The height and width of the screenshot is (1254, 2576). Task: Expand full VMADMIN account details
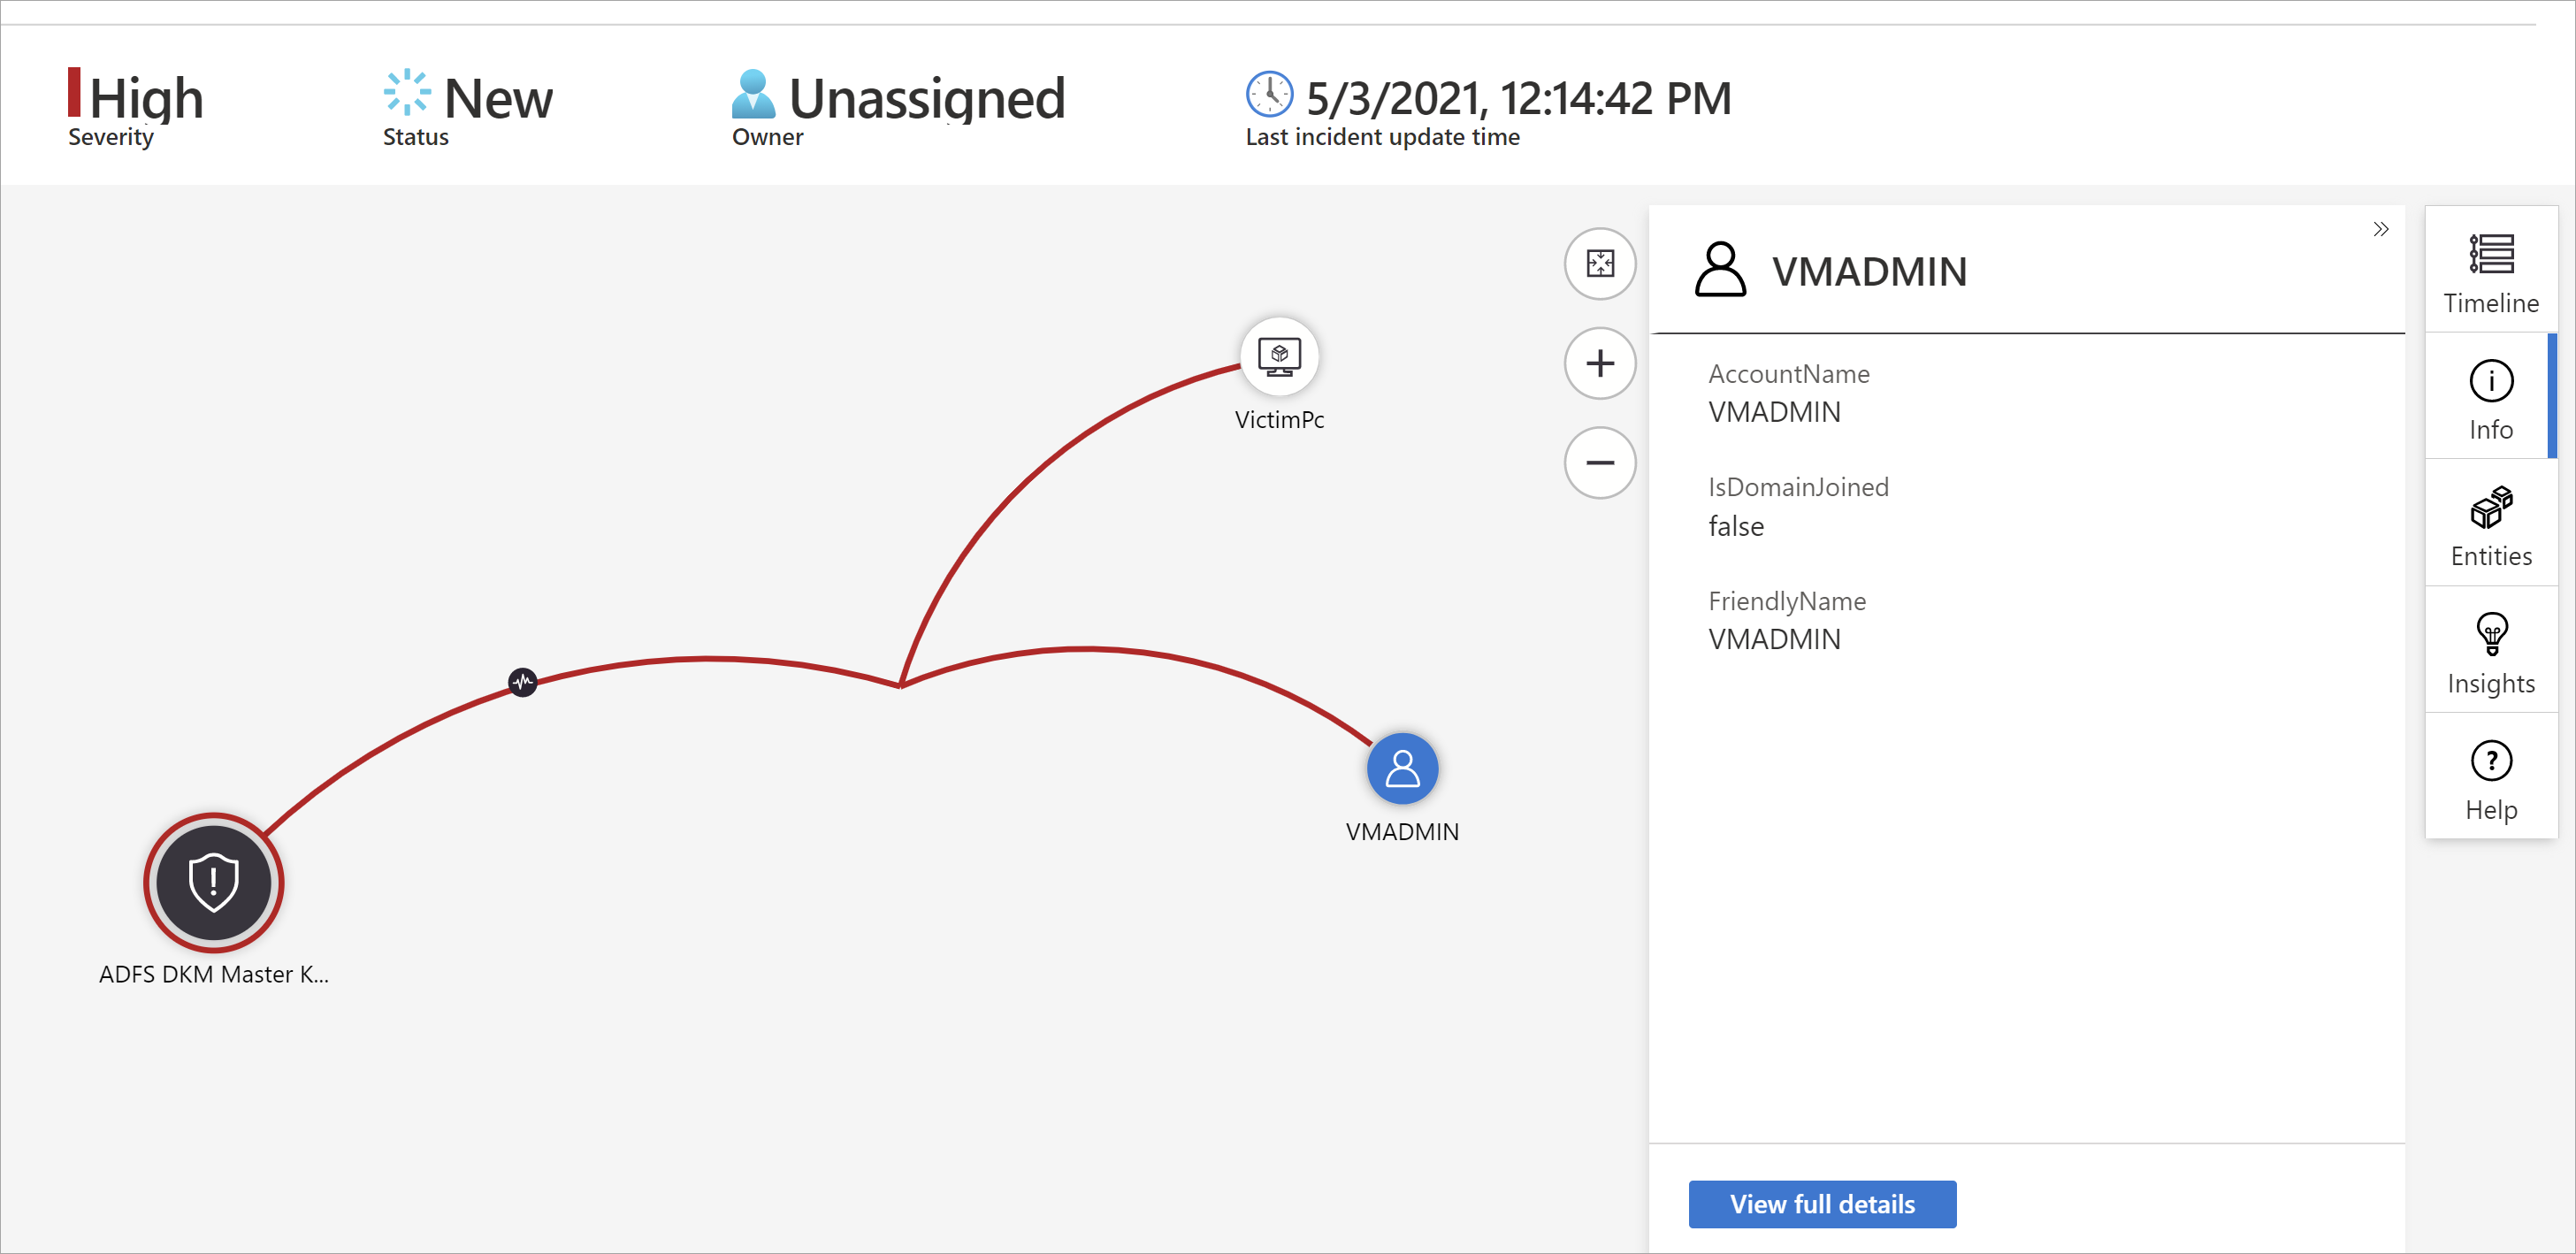(x=1822, y=1203)
